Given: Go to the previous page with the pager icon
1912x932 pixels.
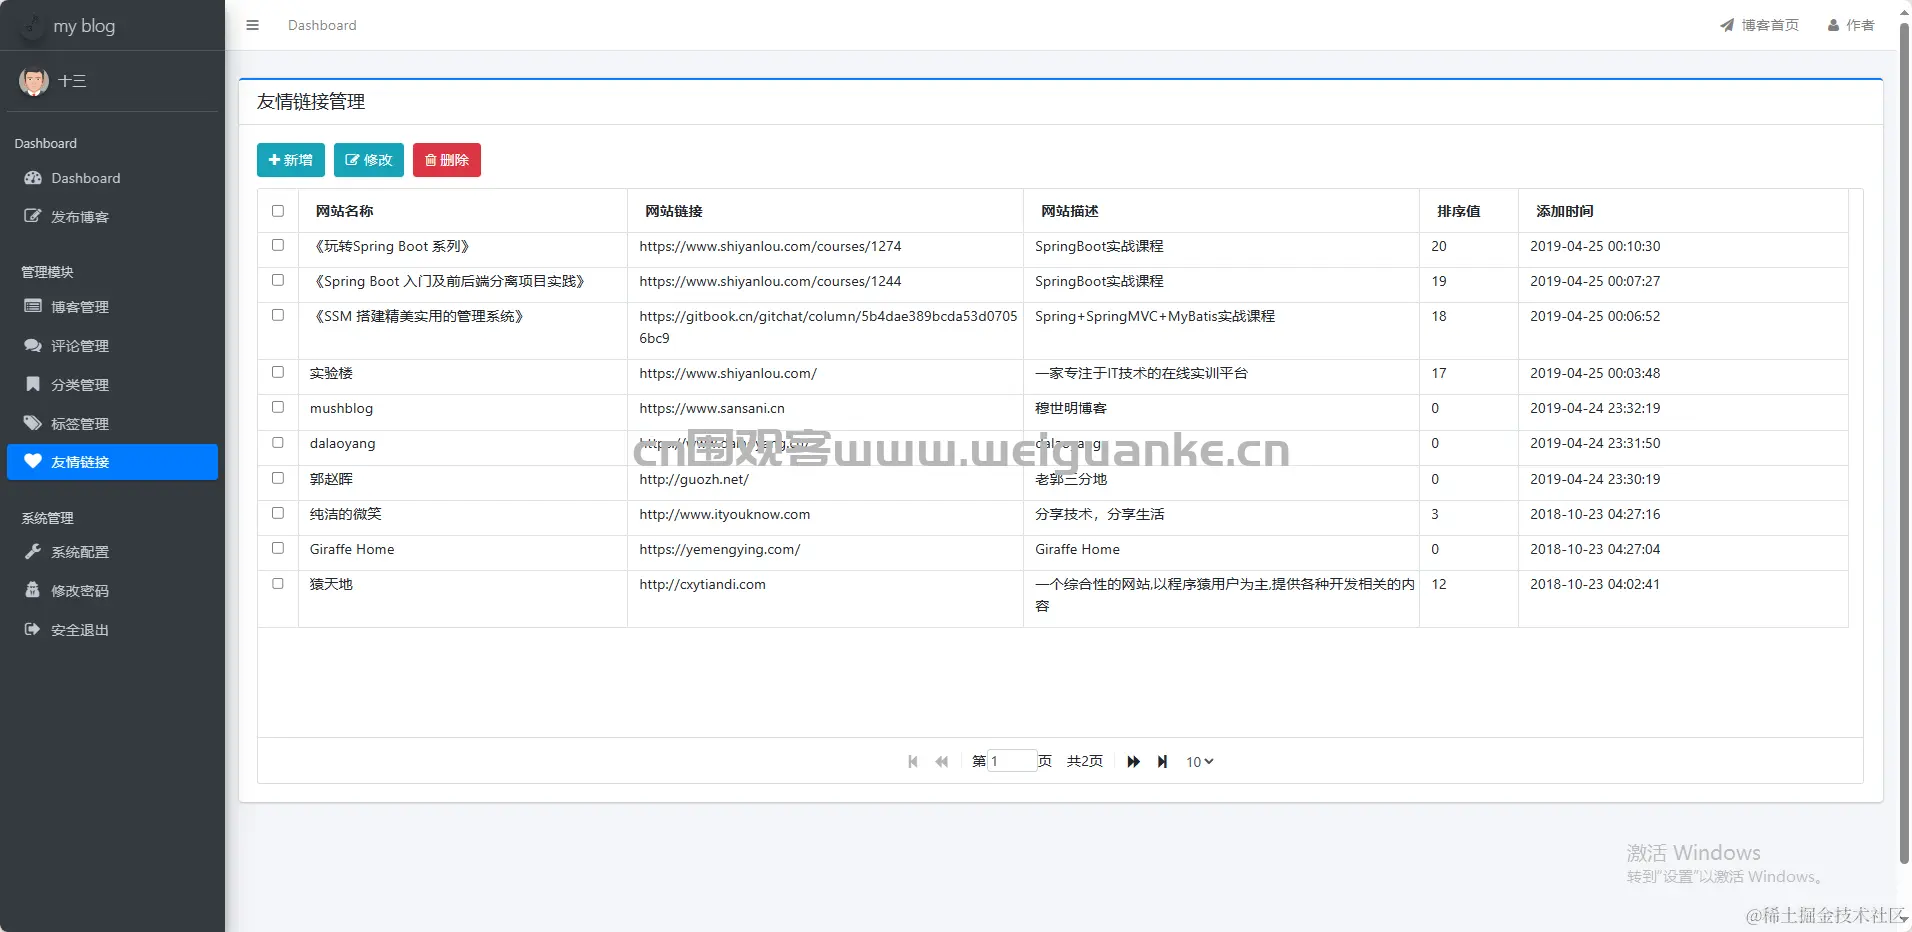Looking at the screenshot, I should pyautogui.click(x=941, y=761).
